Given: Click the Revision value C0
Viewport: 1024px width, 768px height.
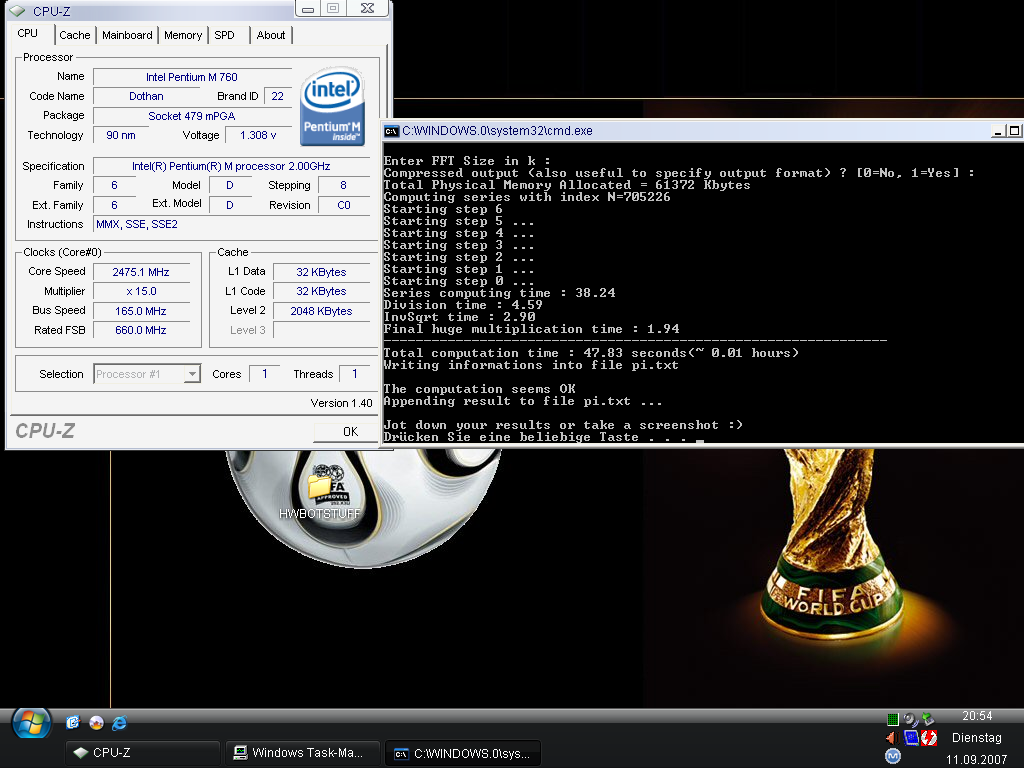Looking at the screenshot, I should point(344,205).
